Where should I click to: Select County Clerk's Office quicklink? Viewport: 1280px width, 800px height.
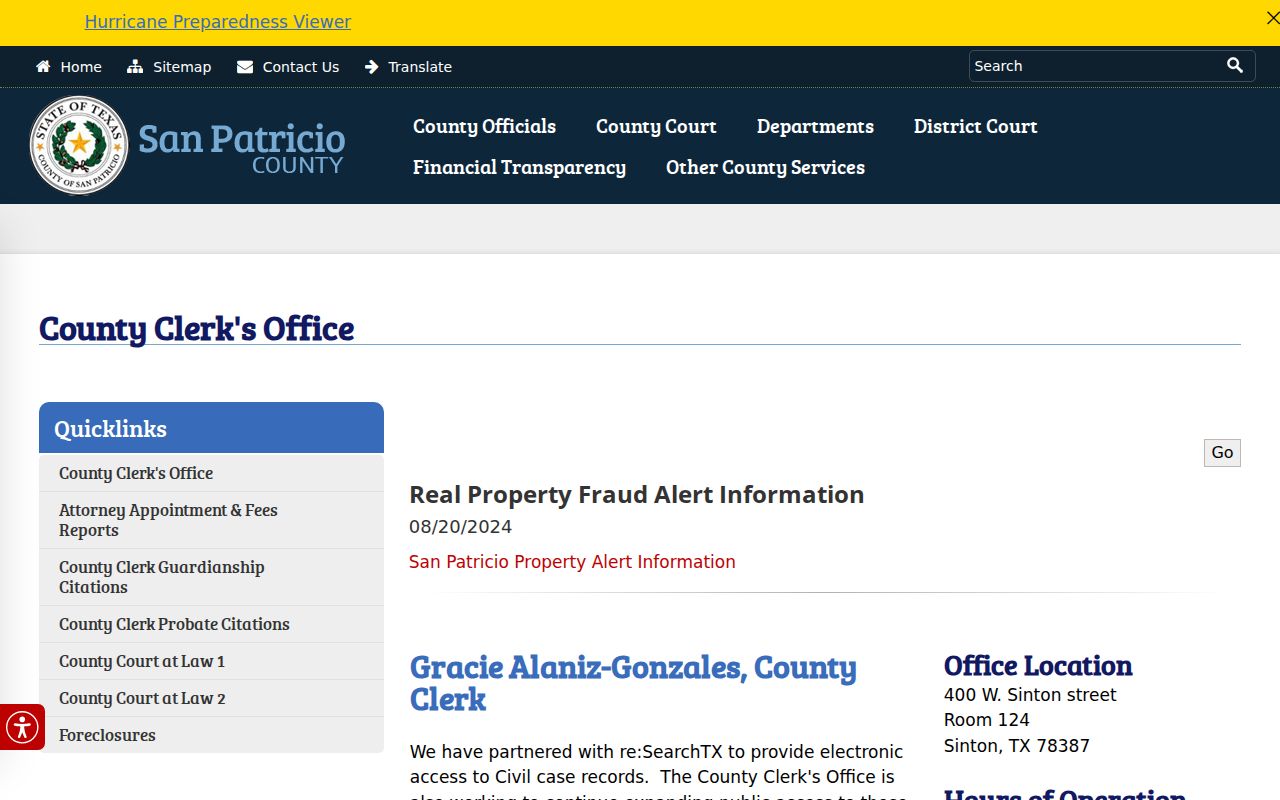coord(211,473)
